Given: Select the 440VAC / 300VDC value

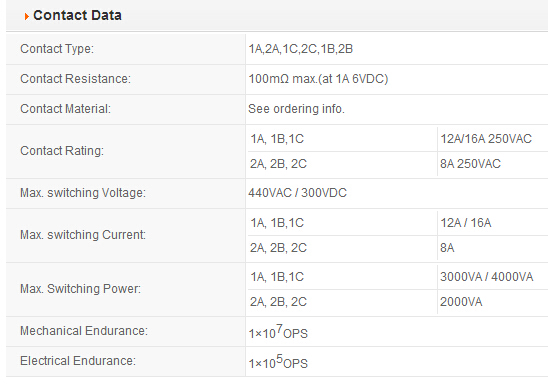Looking at the screenshot, I should point(297,193).
